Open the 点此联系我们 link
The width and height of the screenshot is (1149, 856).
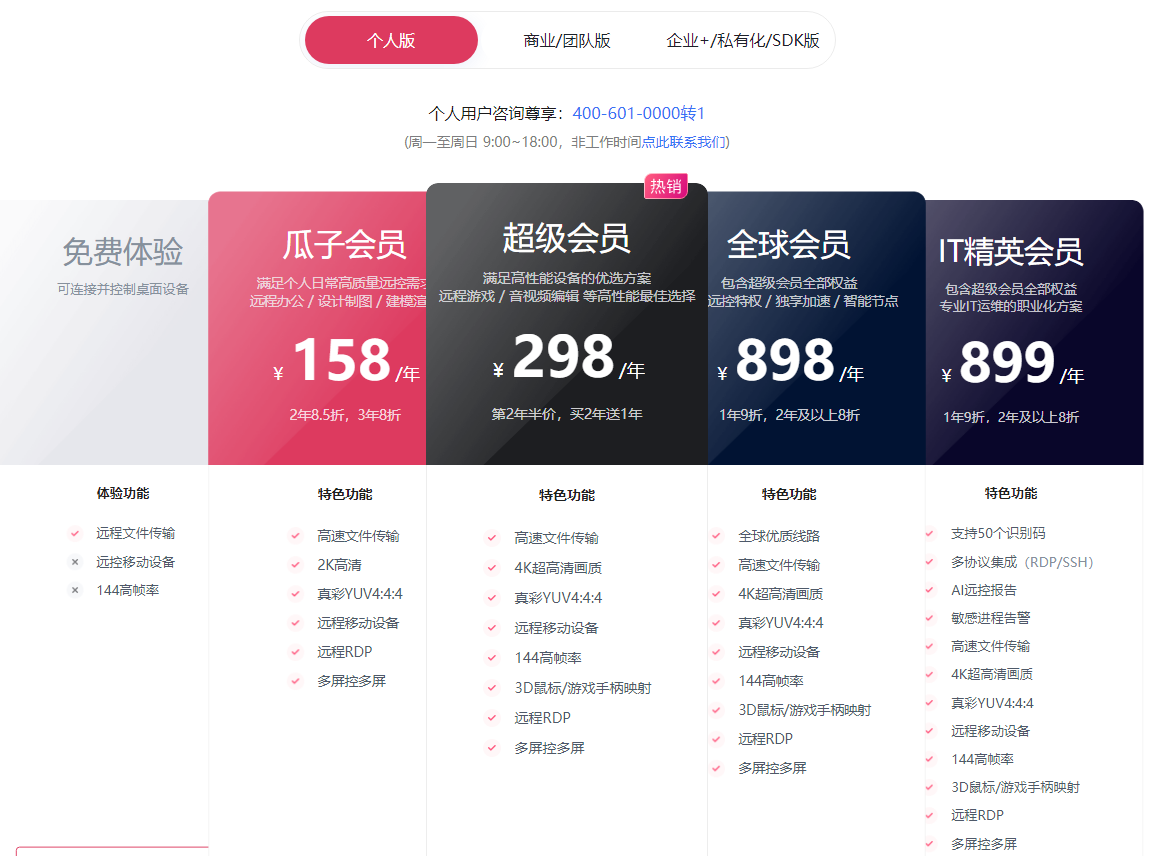684,142
